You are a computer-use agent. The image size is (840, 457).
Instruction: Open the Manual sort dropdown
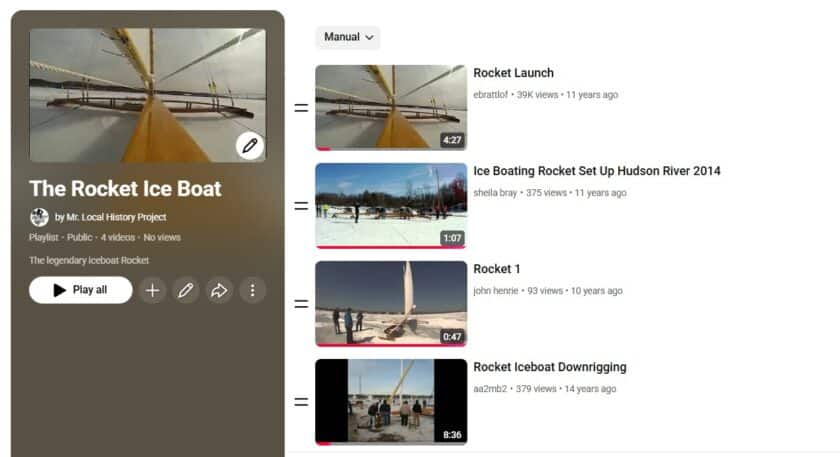pos(348,37)
